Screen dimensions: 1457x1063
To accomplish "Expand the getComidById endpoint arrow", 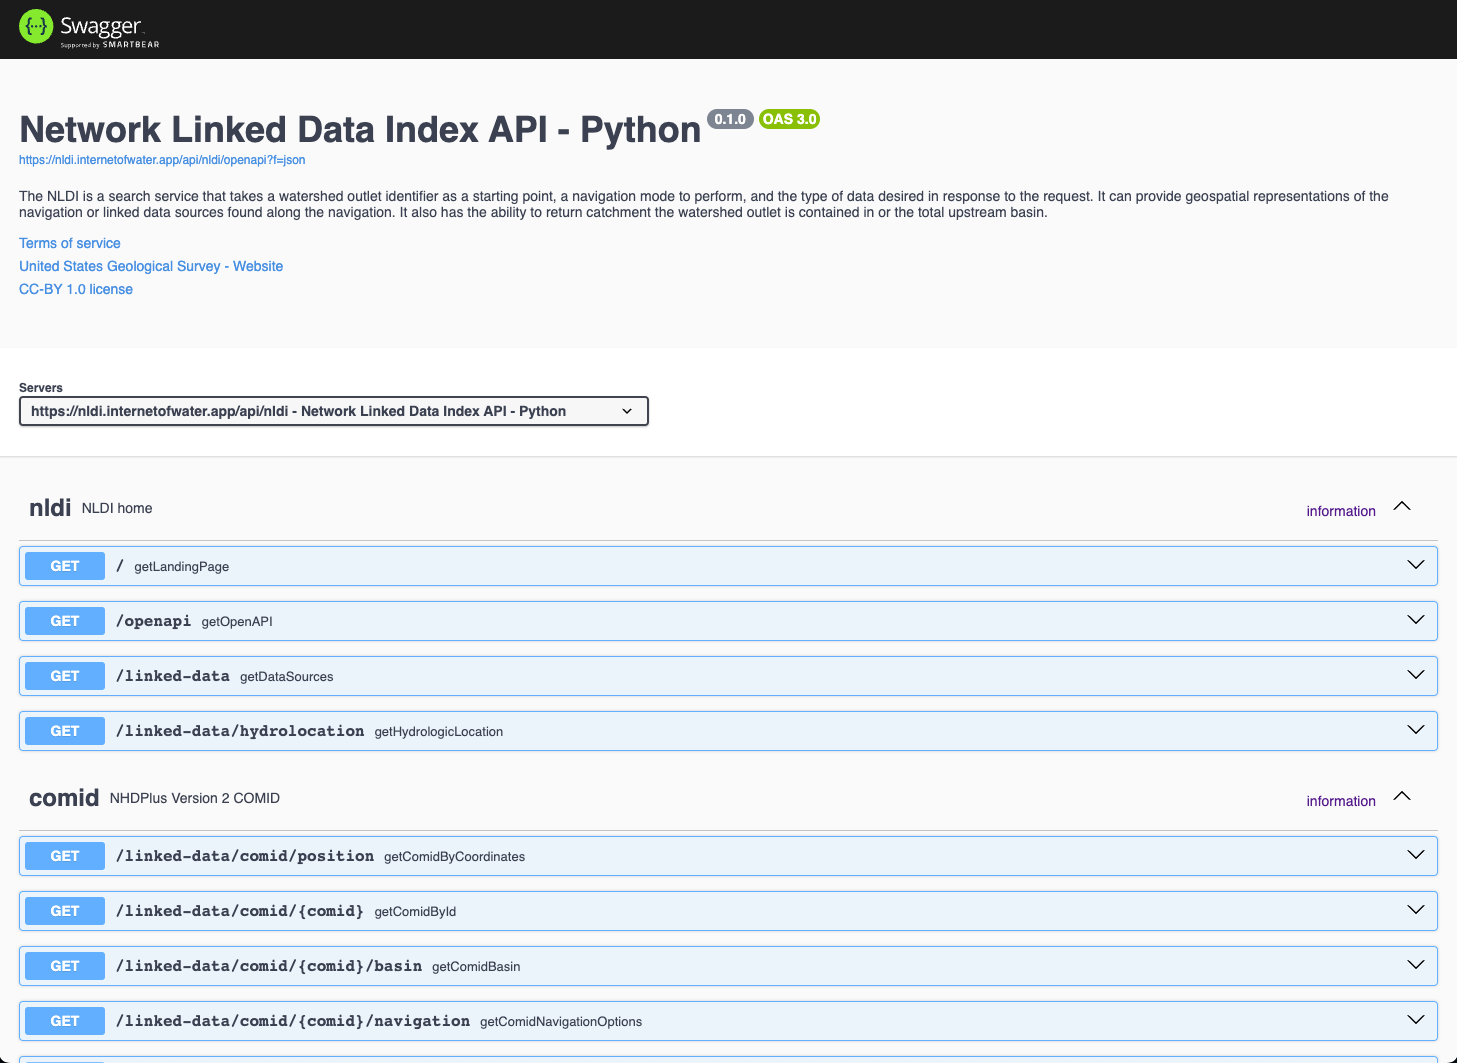I will click(1415, 910).
